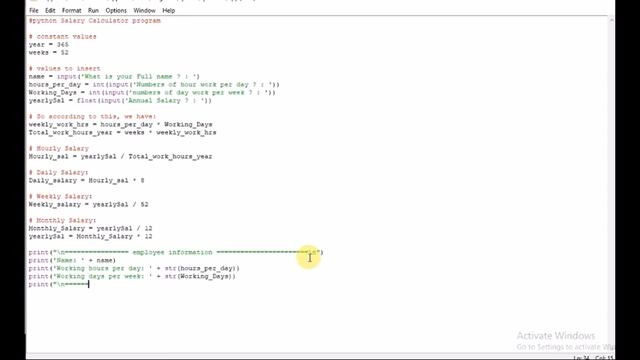
Task: Click the '# values to insert' comment
Action: click(x=64, y=69)
